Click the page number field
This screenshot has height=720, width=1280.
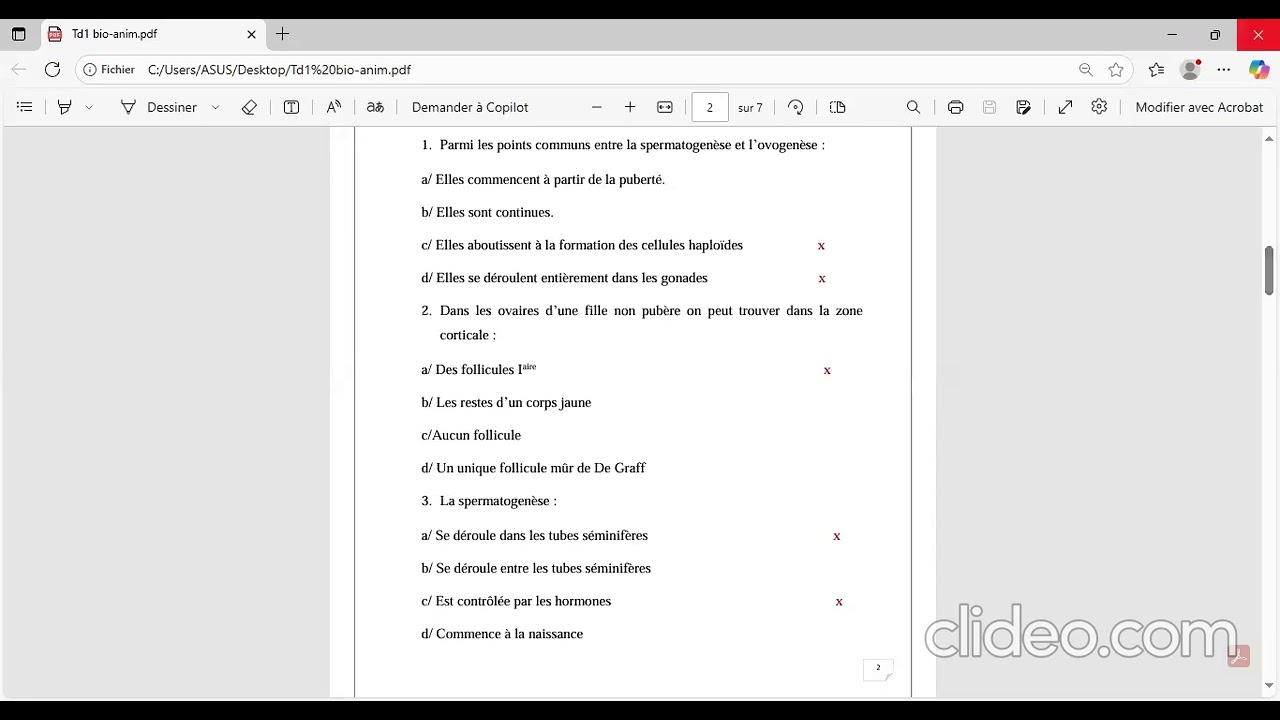point(710,107)
